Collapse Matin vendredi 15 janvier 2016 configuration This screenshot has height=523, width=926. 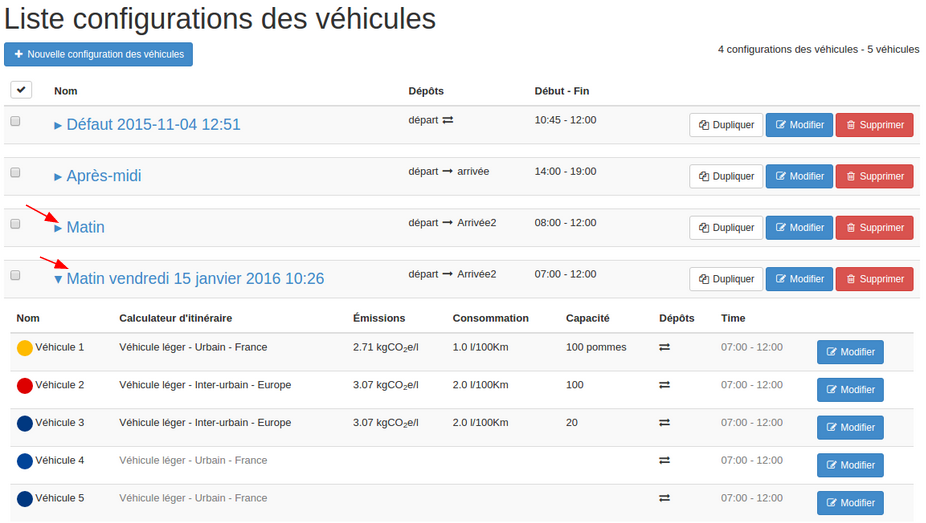coord(58,280)
